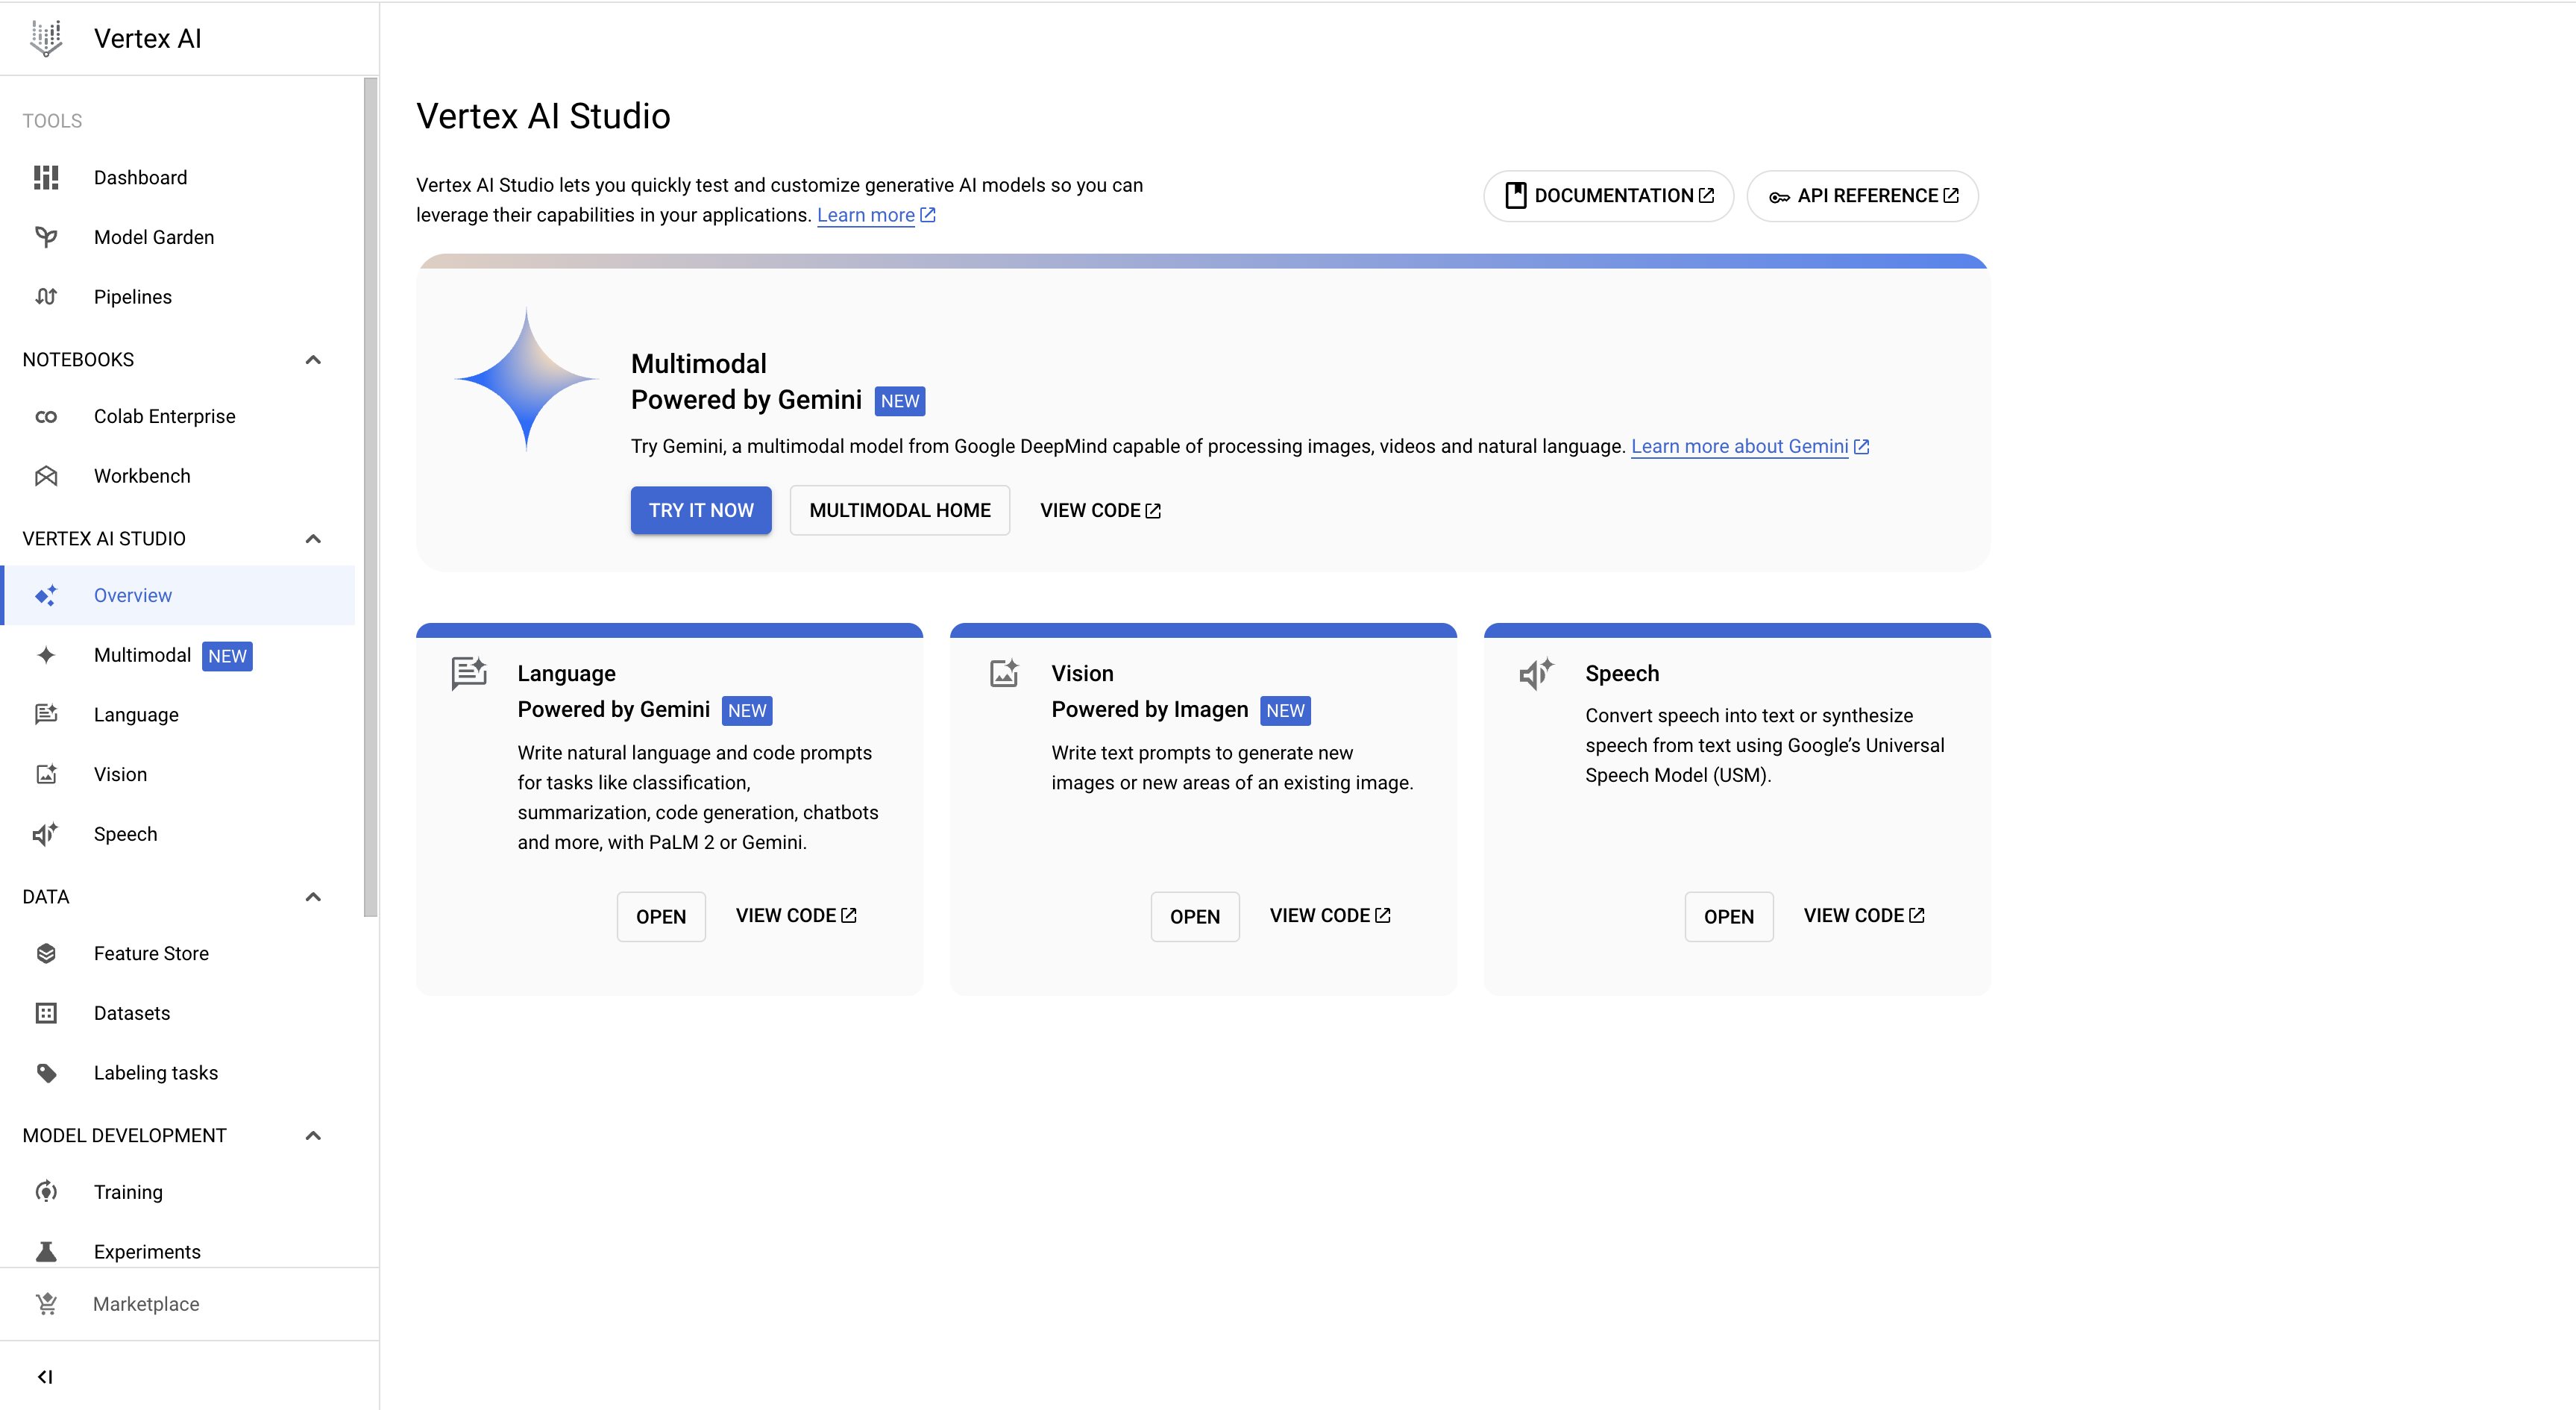Click View Code on Vision card
The image size is (2576, 1410).
(x=1330, y=915)
